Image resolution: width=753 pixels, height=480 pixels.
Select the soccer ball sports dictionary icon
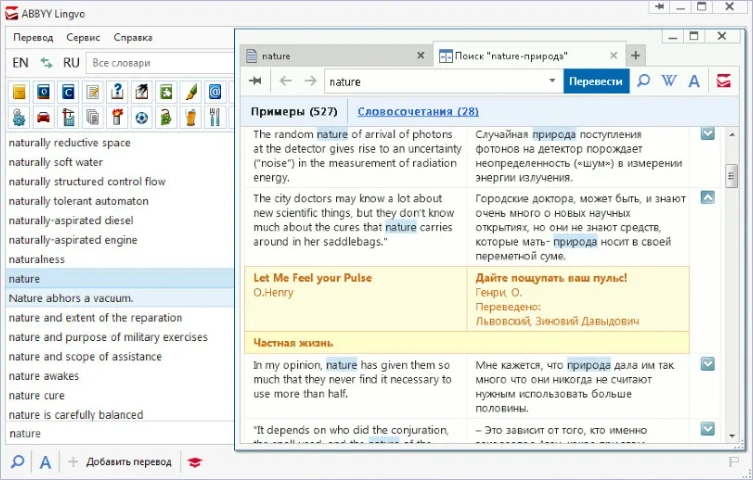click(x=142, y=117)
